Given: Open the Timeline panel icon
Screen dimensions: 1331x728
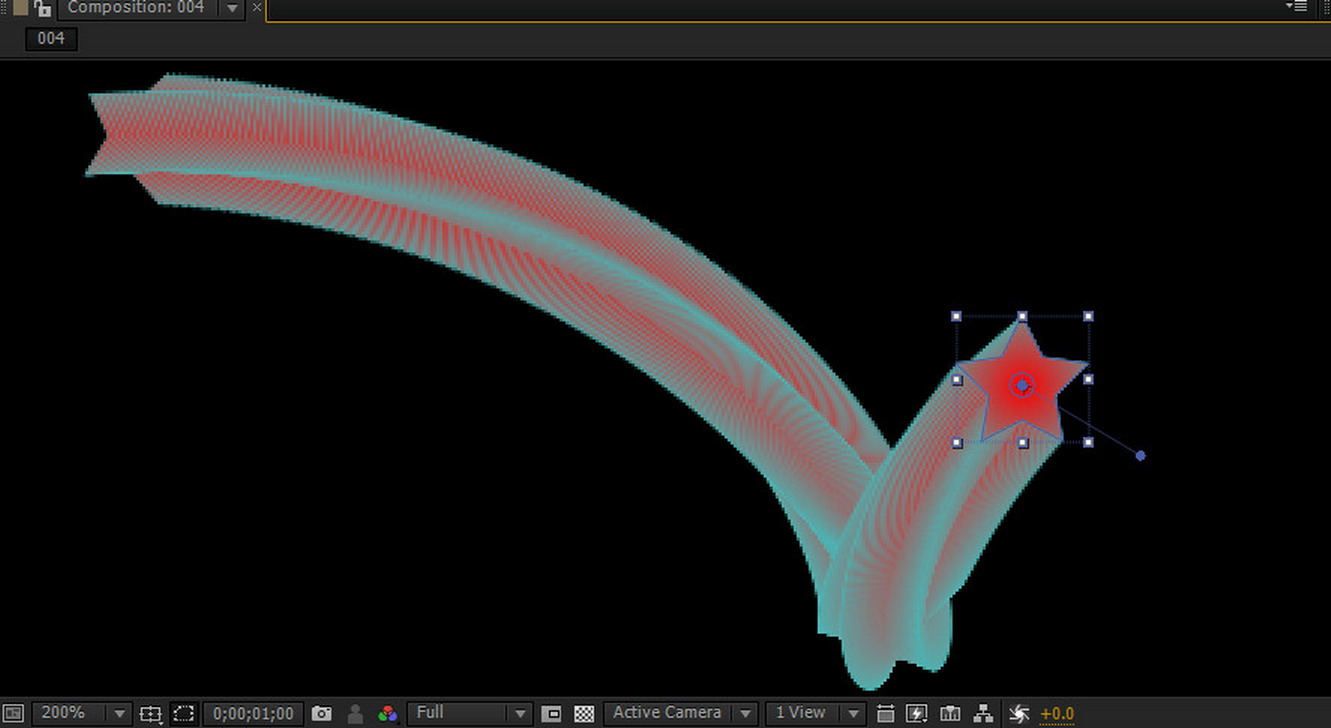Looking at the screenshot, I should pyautogui.click(x=950, y=713).
